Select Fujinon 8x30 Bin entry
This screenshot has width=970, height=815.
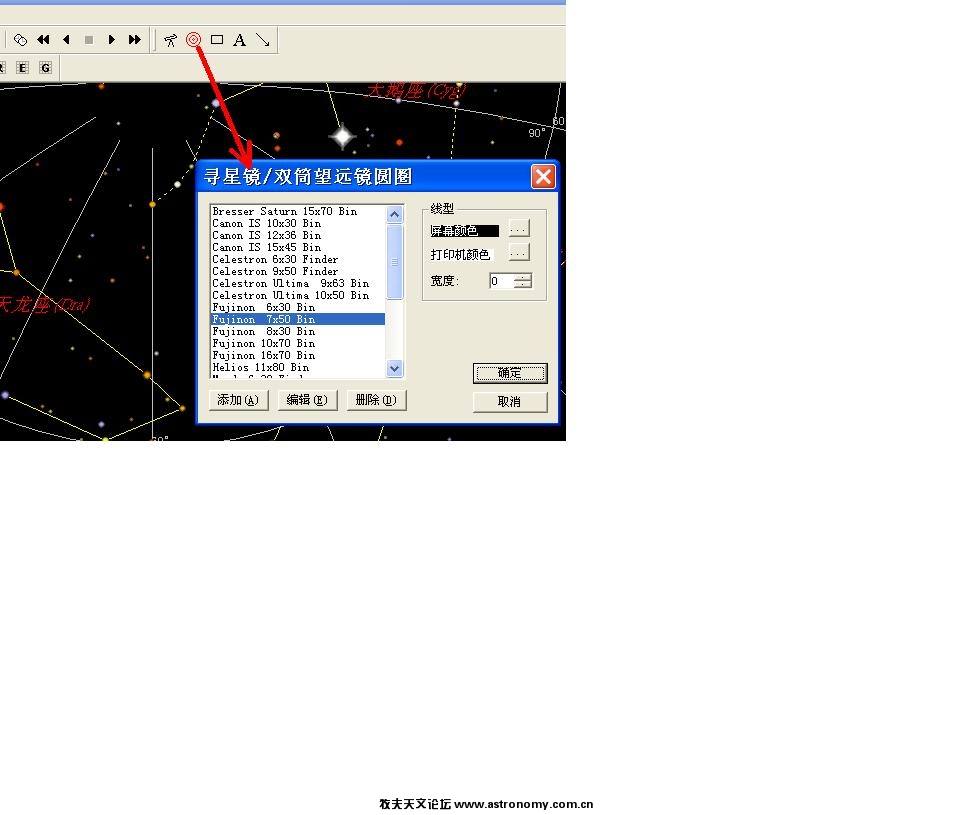298,331
